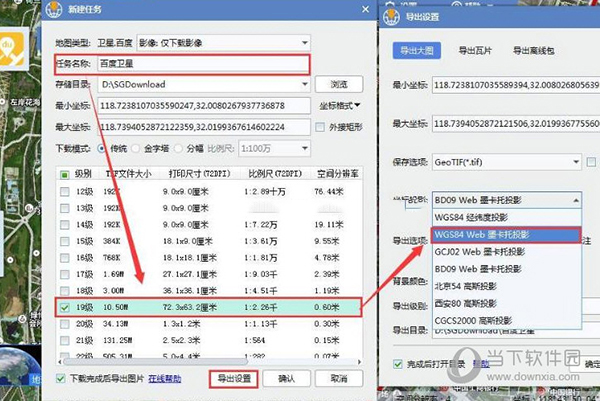Uncheck the 19级 row checkbox
This screenshot has height=401, width=600.
pyautogui.click(x=65, y=307)
